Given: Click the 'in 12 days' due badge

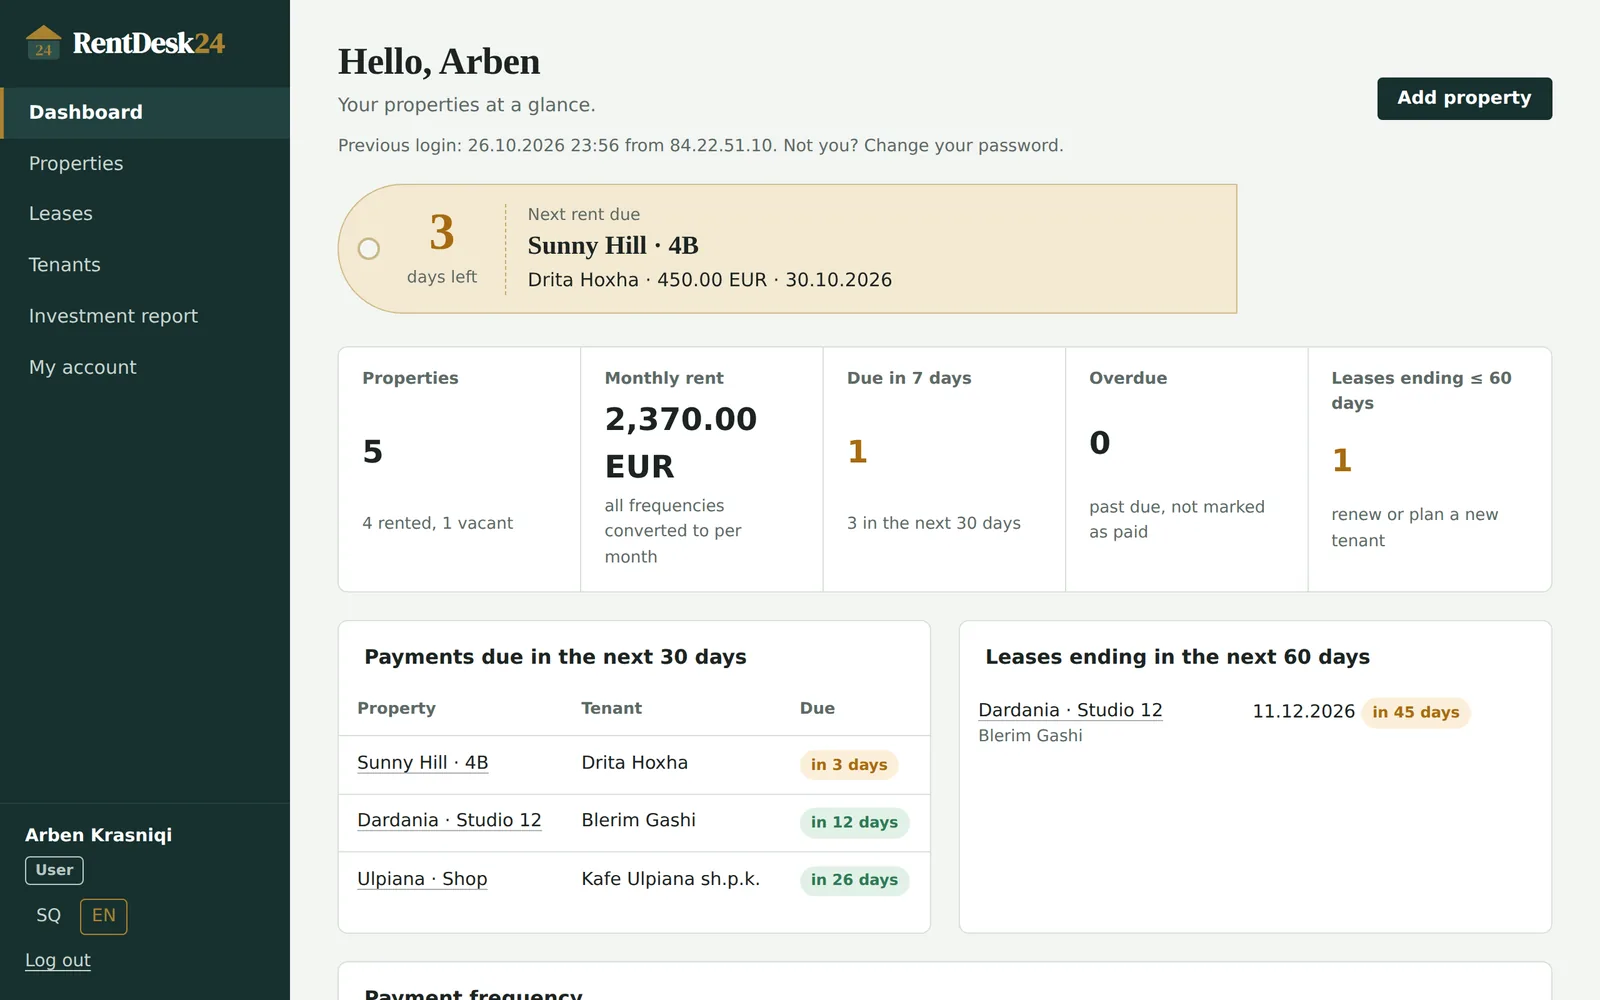Looking at the screenshot, I should tap(854, 822).
